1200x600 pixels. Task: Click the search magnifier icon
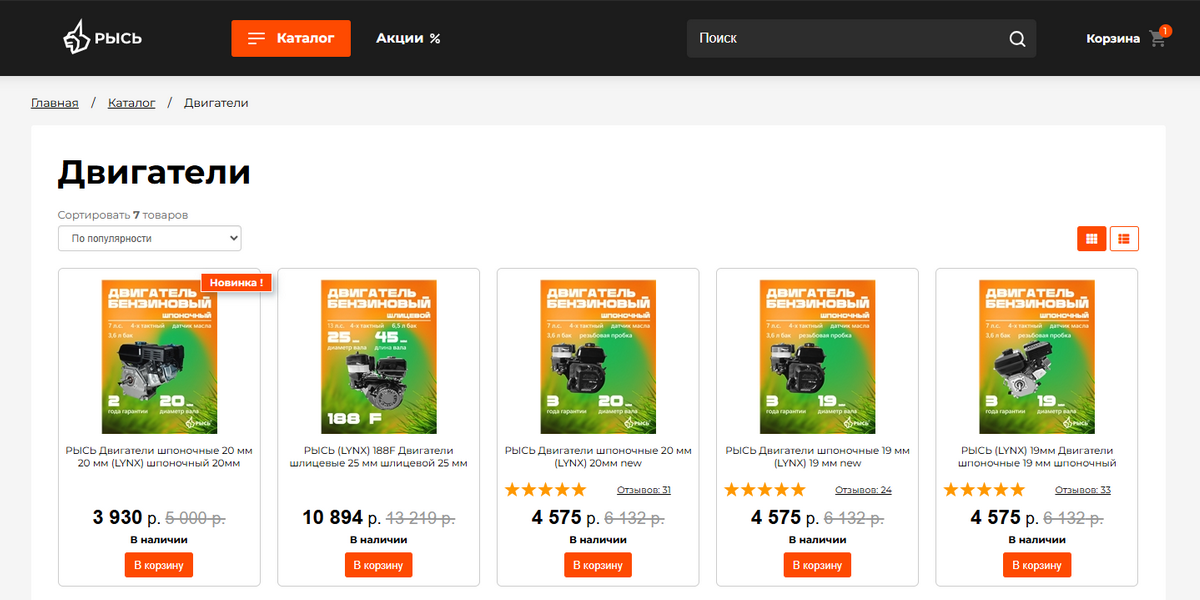1017,39
